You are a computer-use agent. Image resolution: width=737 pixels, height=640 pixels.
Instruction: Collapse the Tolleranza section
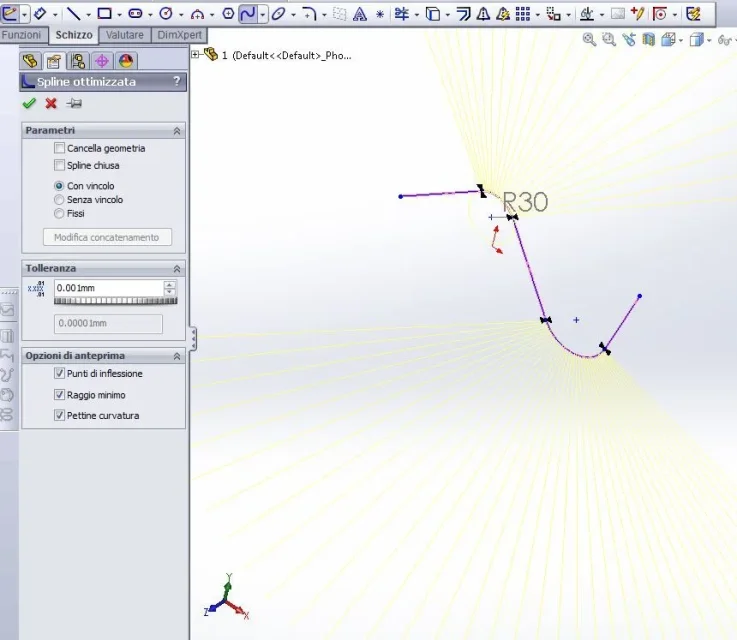click(x=177, y=269)
